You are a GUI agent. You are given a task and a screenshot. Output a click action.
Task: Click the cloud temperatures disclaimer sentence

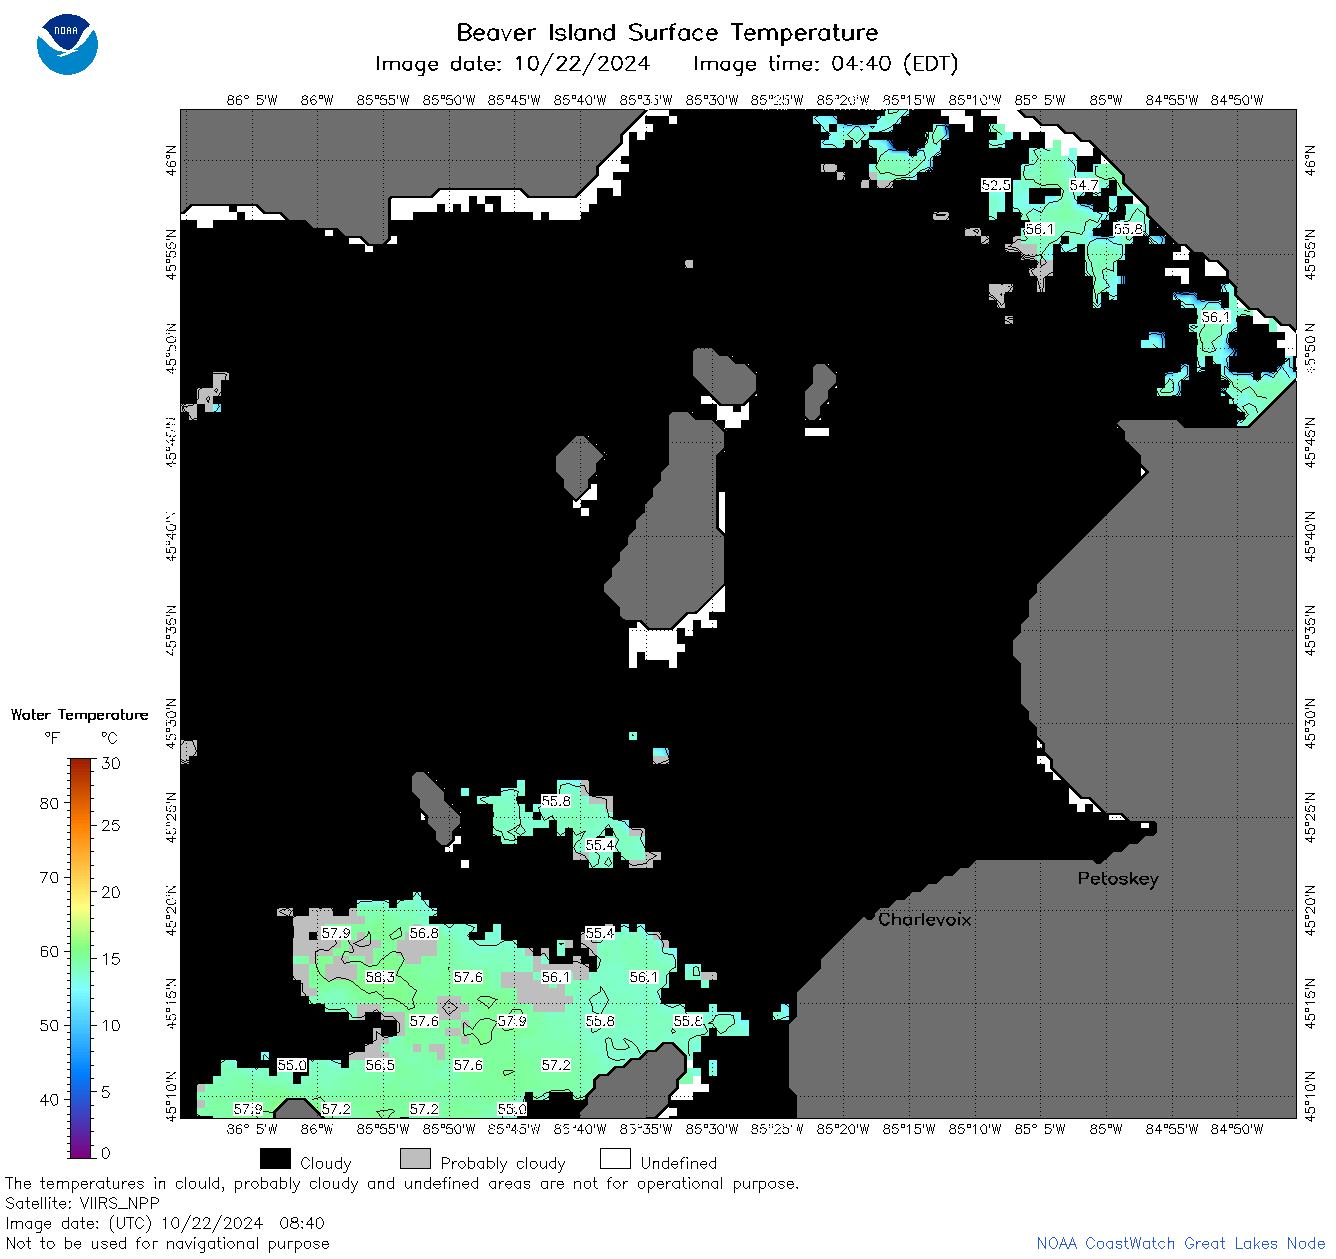[x=402, y=1183]
